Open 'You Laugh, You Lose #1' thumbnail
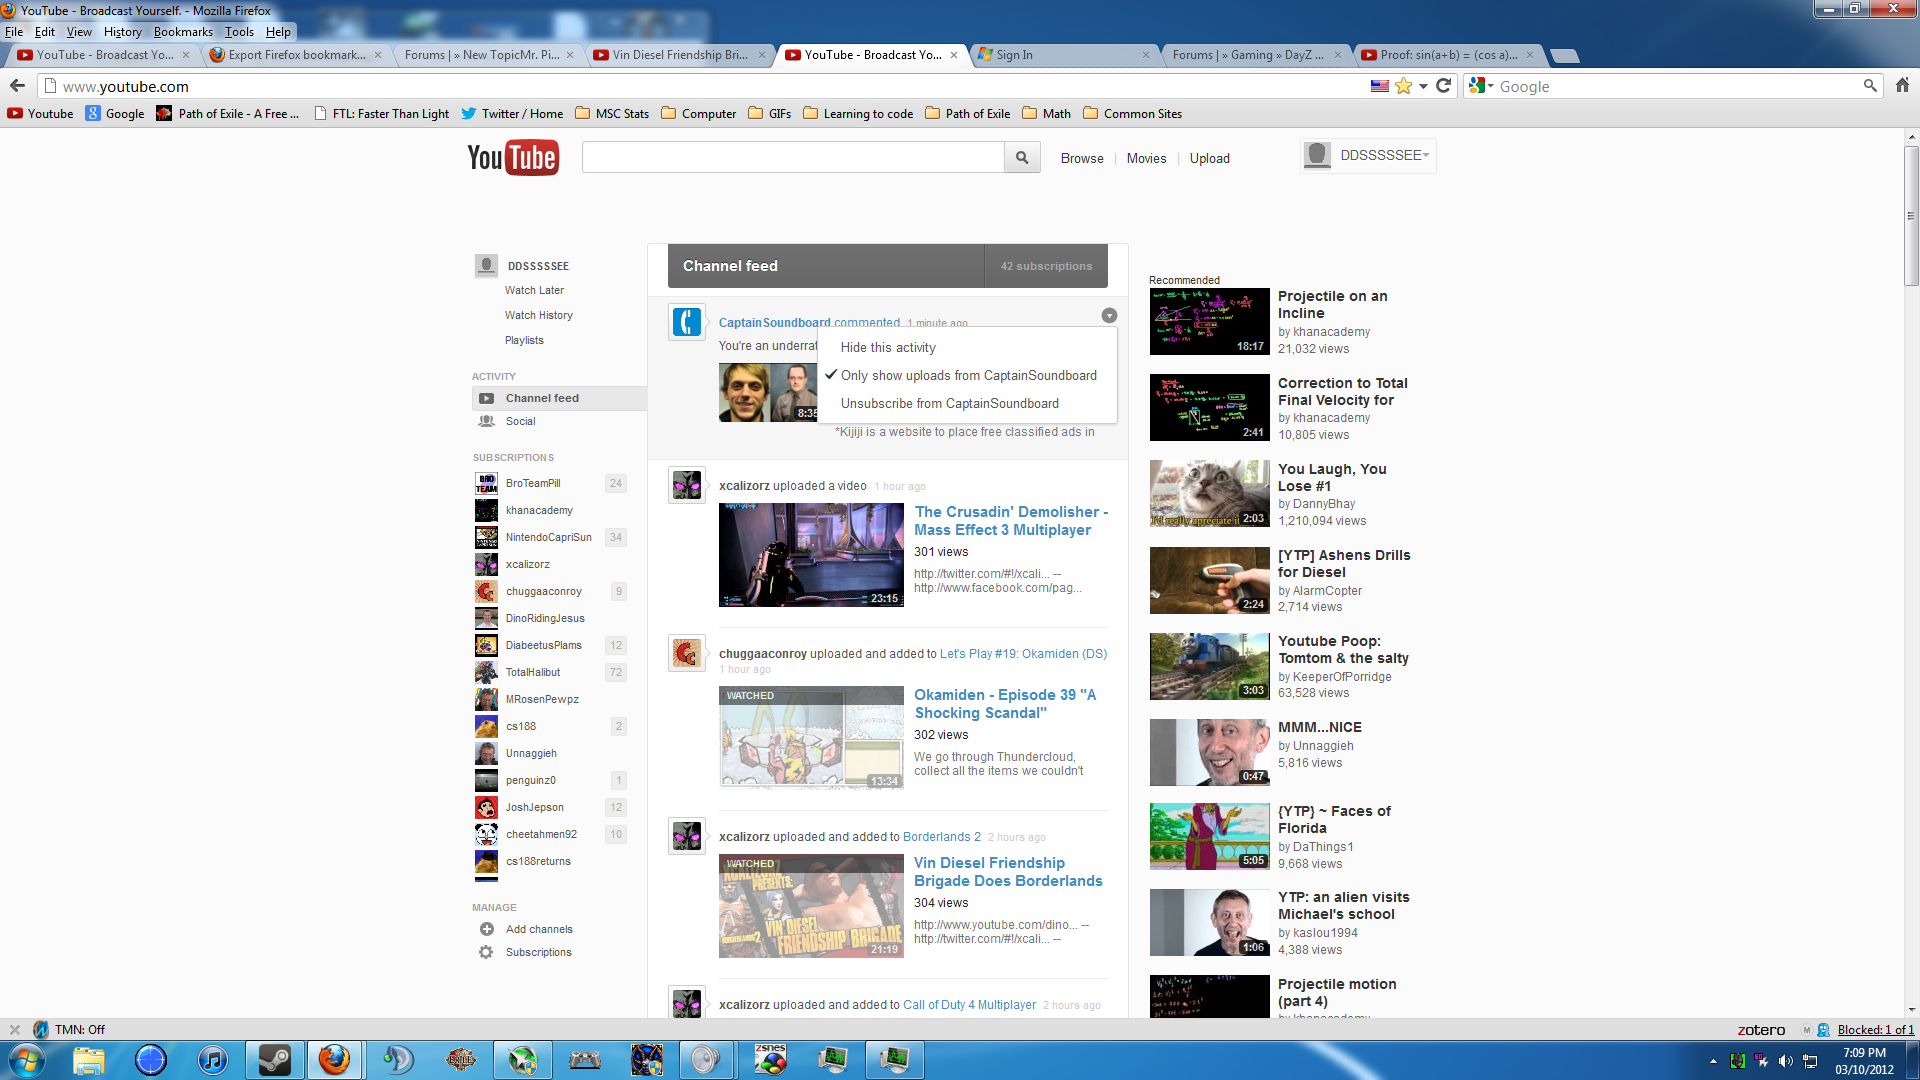The height and width of the screenshot is (1080, 1920). (1209, 494)
